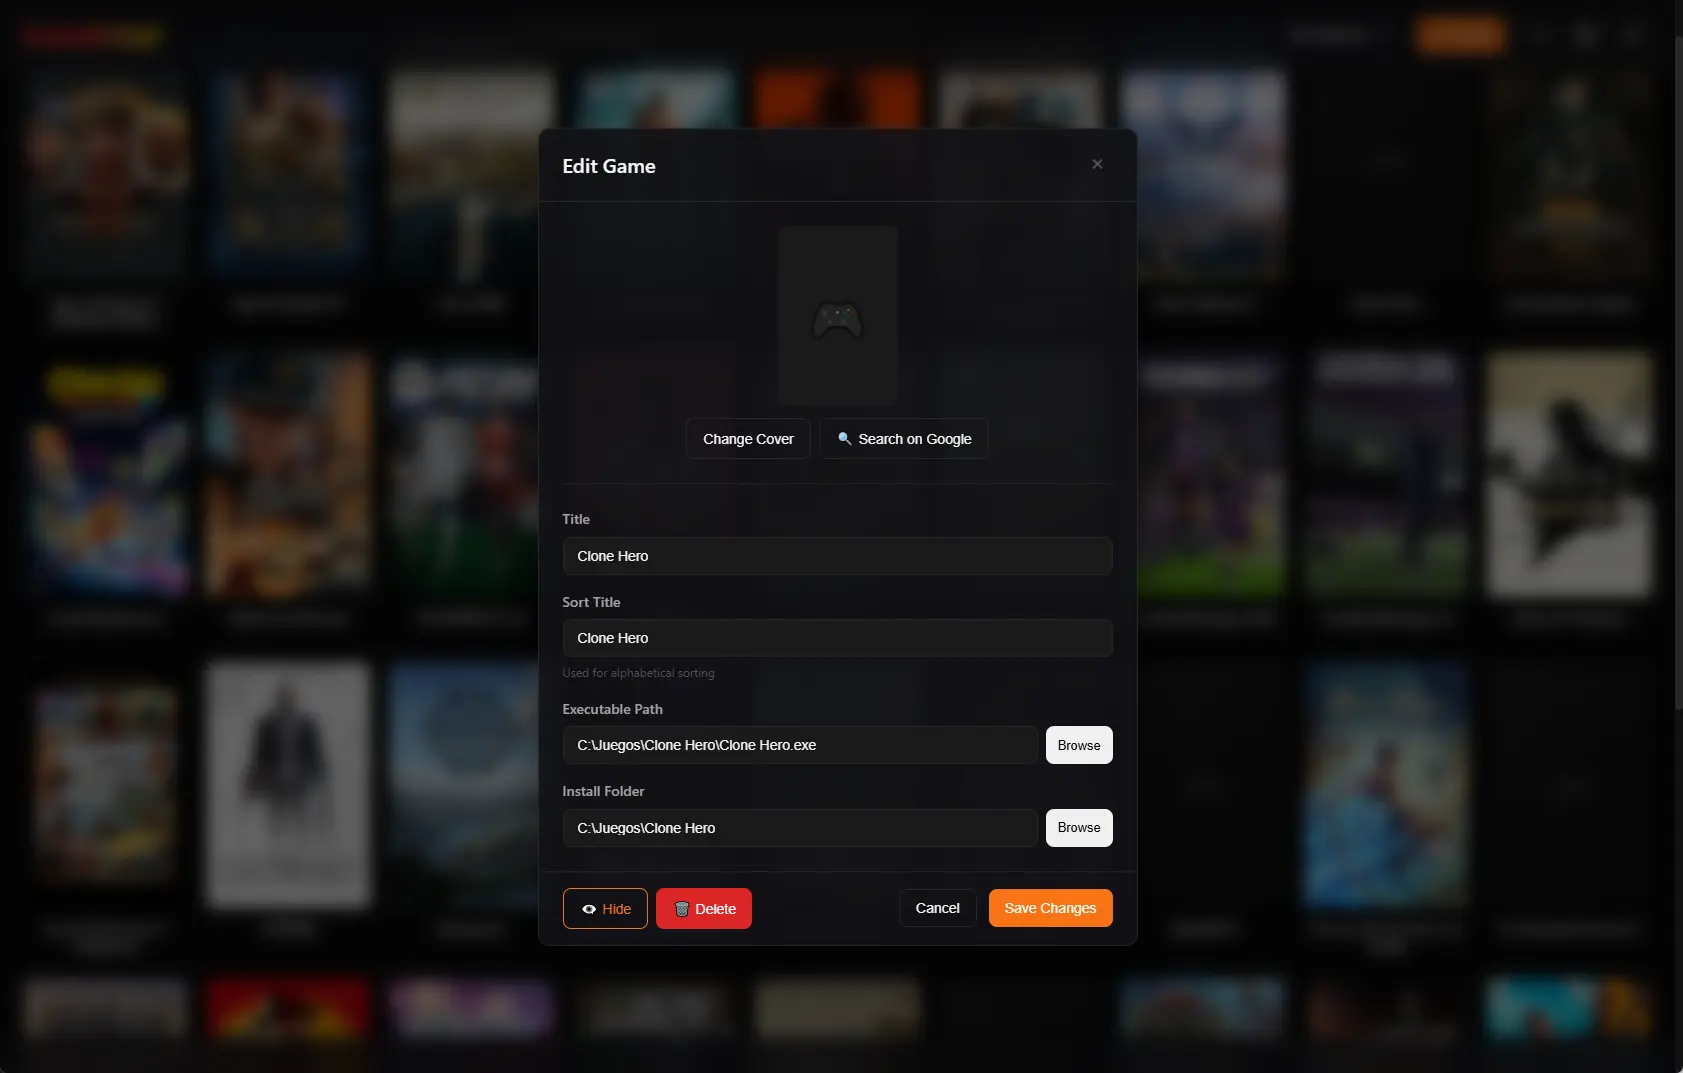Viewport: 1683px width, 1073px height.
Task: Click the Change Cover button
Action: point(748,439)
